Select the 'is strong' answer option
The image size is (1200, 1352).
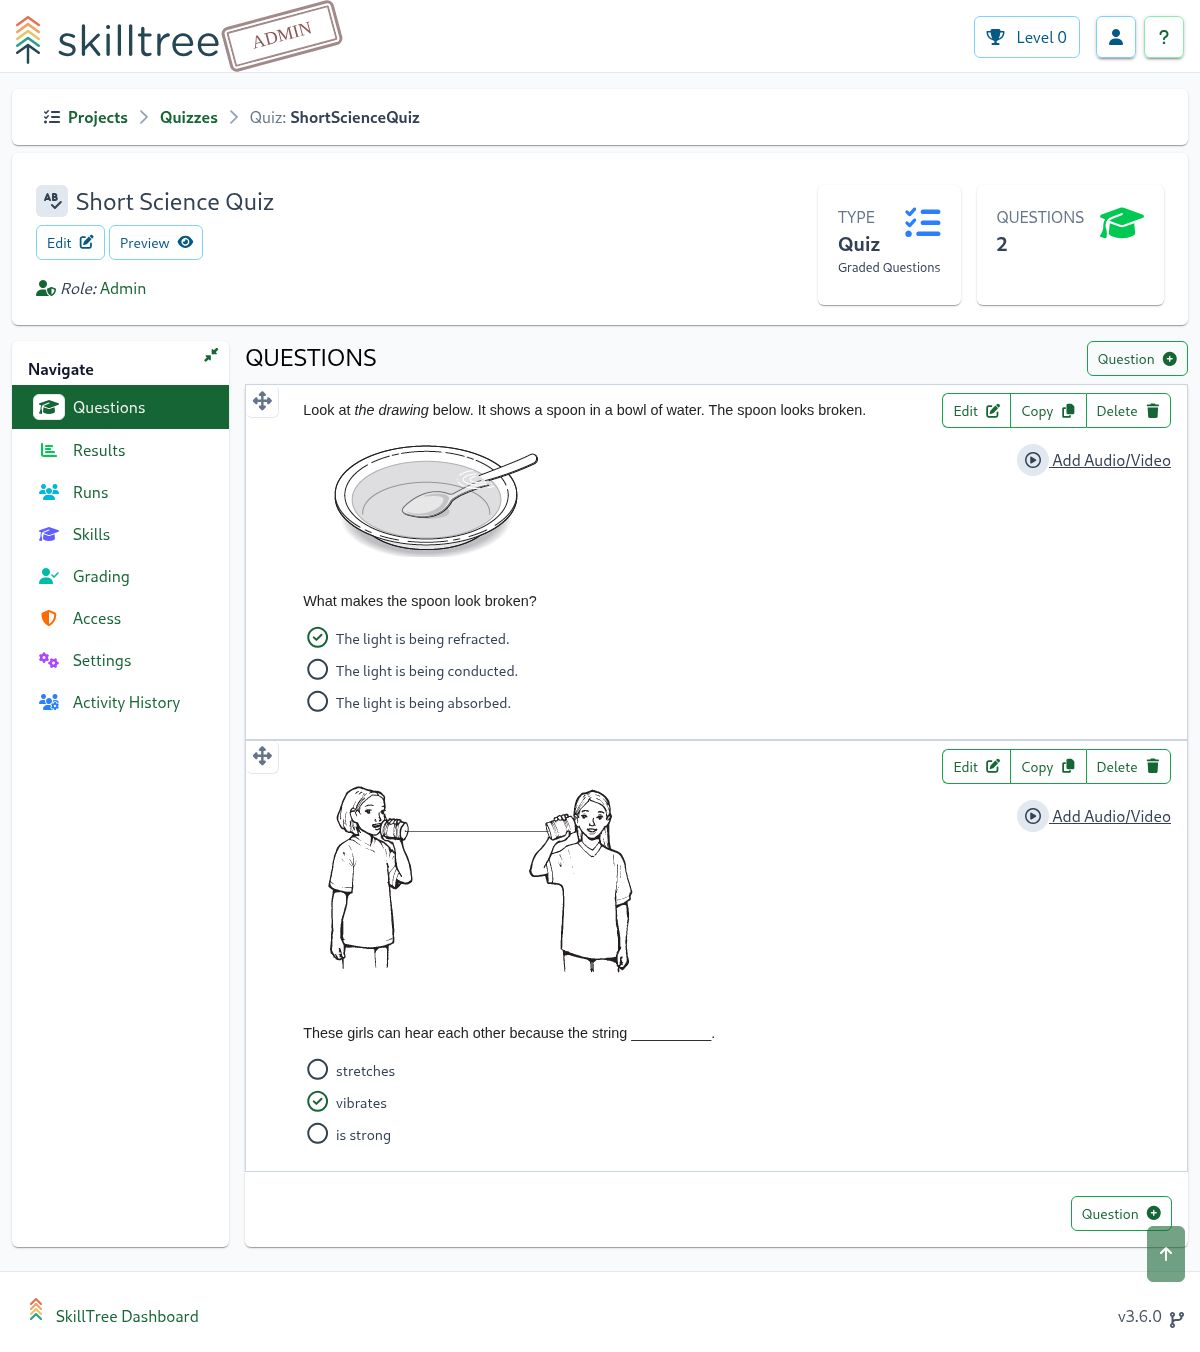[x=318, y=1134]
